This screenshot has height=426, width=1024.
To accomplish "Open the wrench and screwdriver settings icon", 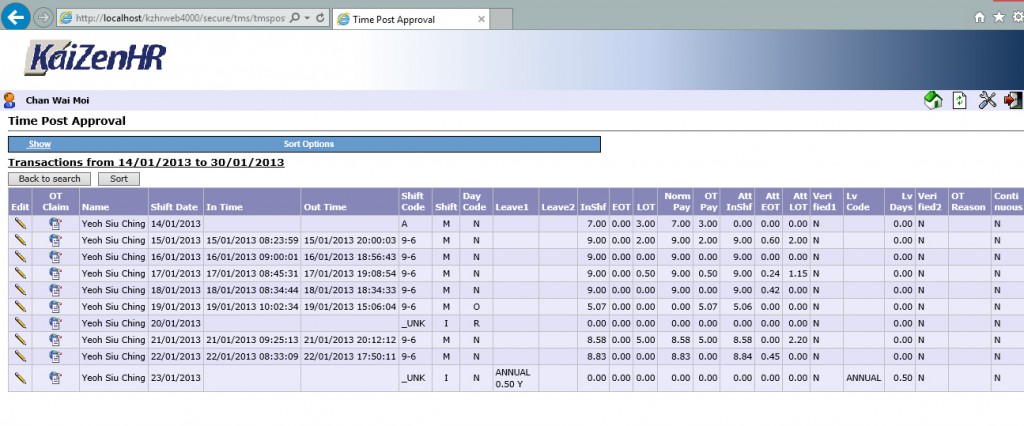I will pyautogui.click(x=987, y=100).
